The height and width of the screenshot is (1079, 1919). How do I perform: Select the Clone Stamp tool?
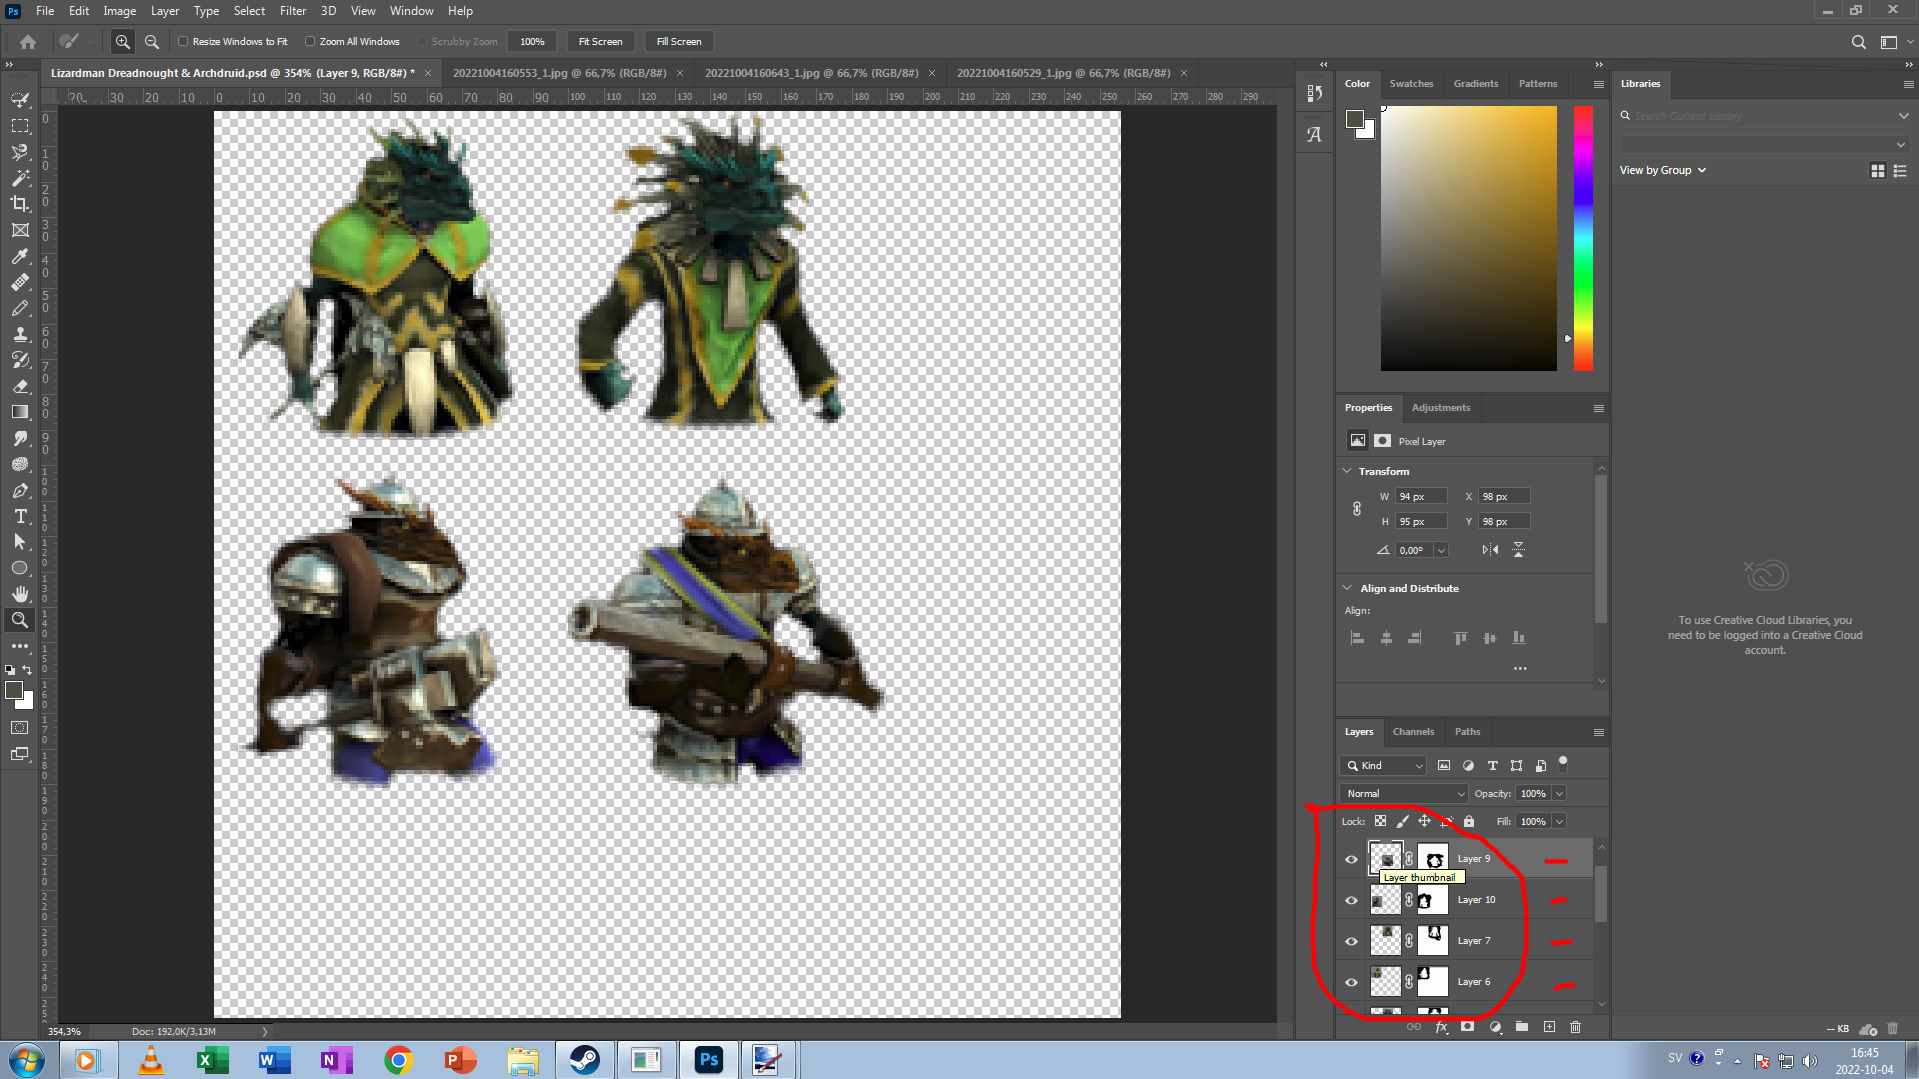pyautogui.click(x=20, y=335)
